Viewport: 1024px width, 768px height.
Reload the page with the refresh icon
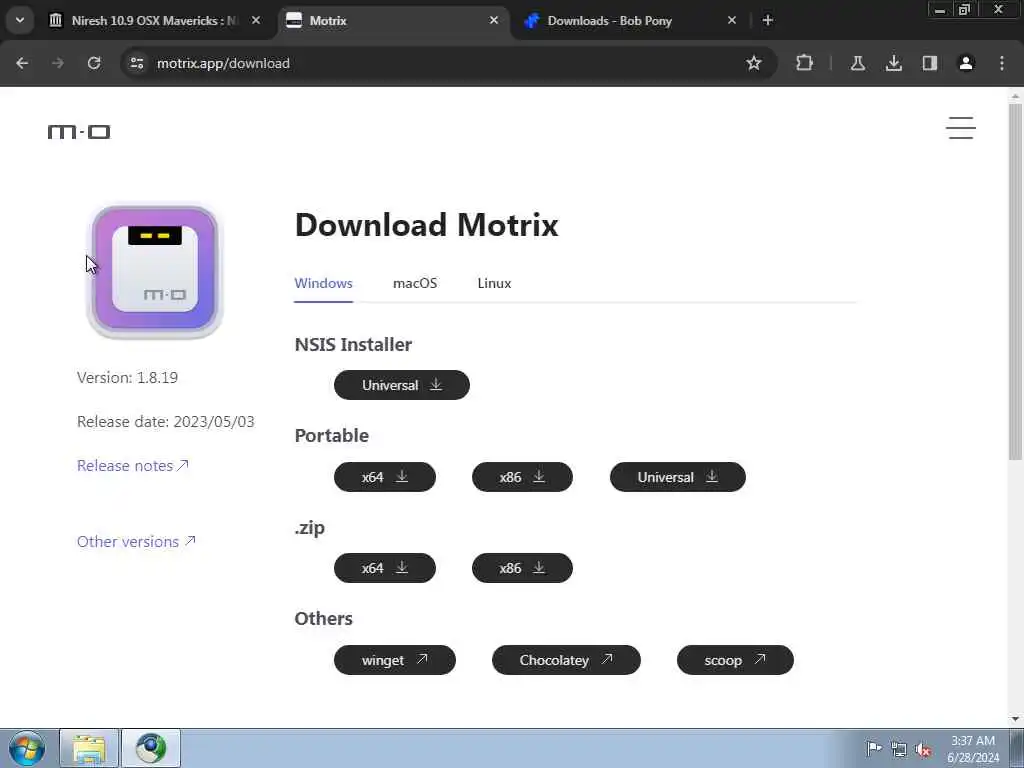tap(94, 63)
